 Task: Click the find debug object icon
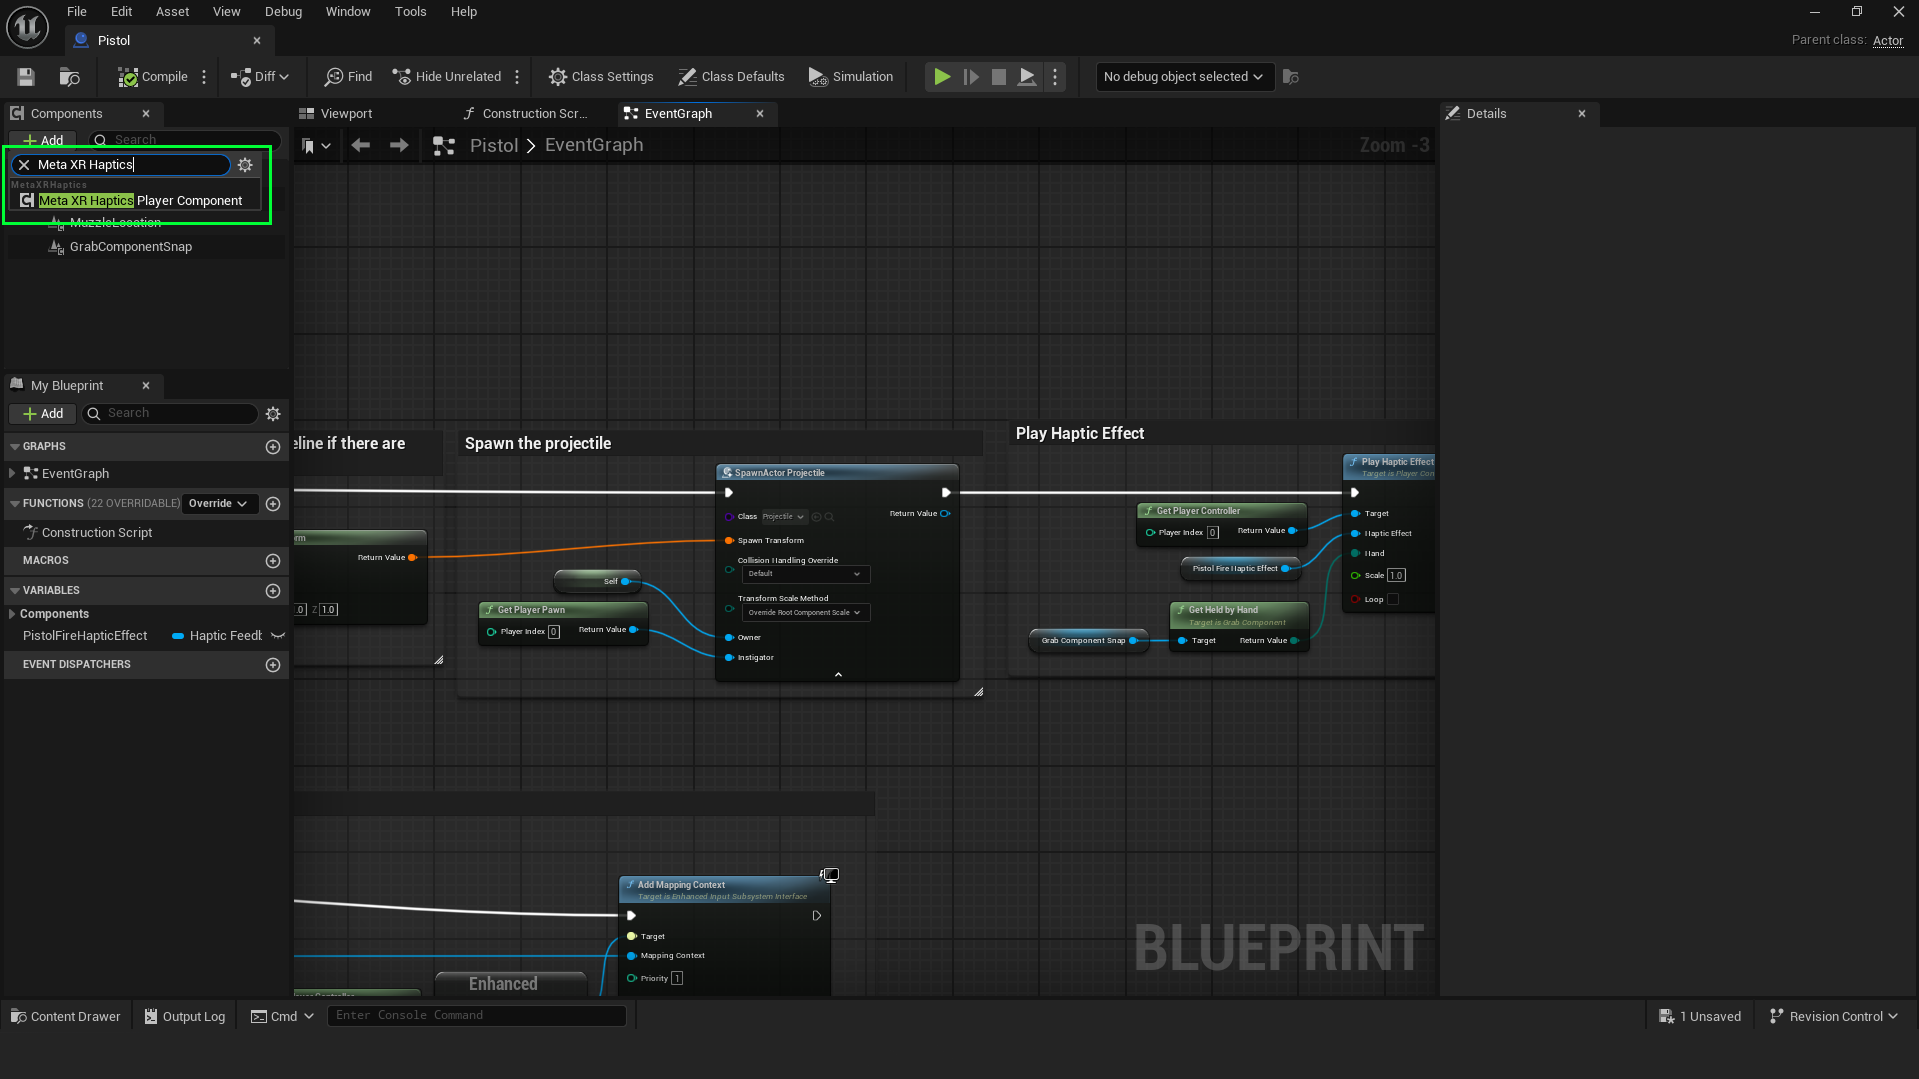pos(1291,77)
